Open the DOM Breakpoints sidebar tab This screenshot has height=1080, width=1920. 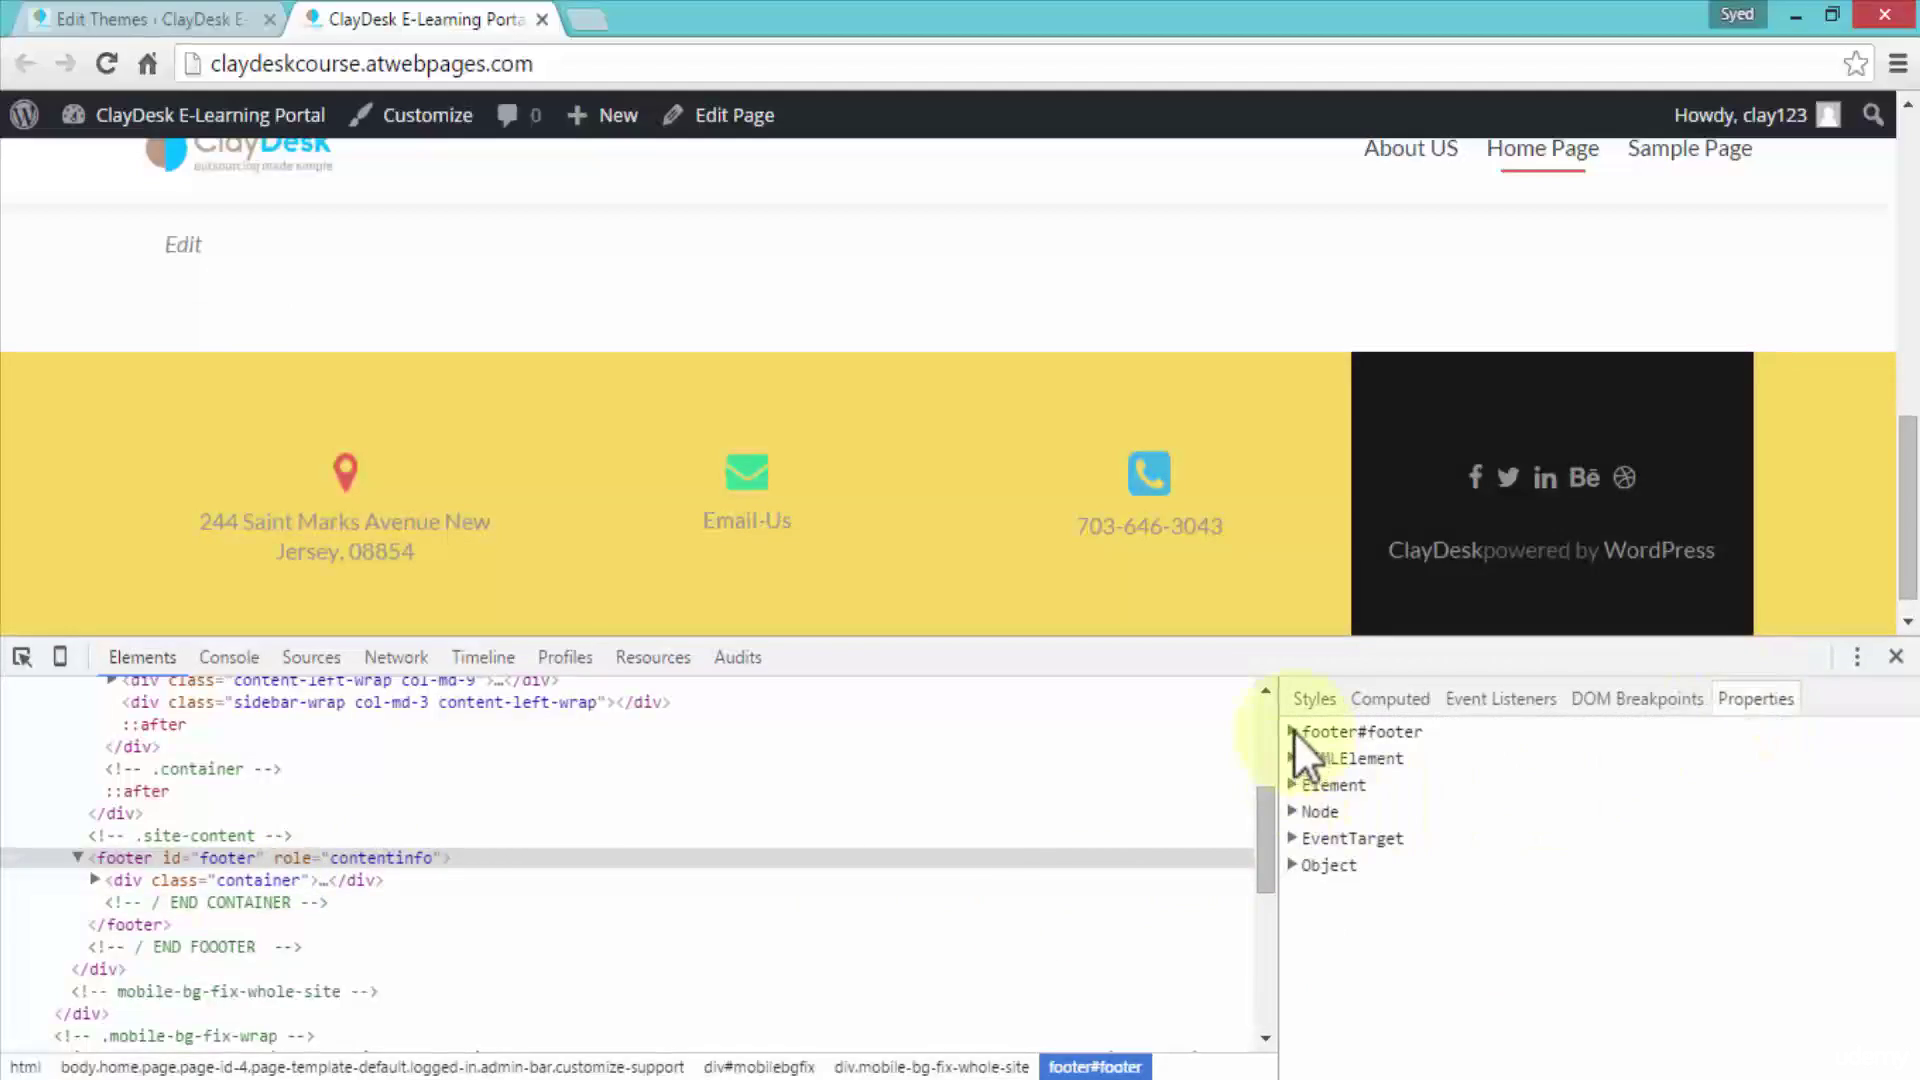[1637, 699]
